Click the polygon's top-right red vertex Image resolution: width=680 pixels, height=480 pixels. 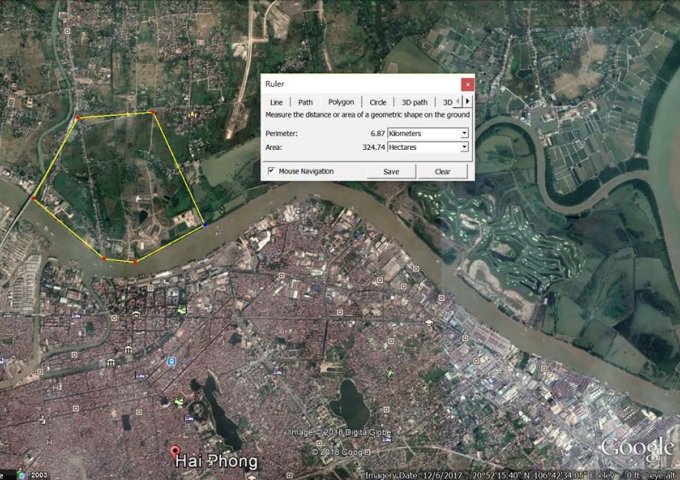coord(153,113)
